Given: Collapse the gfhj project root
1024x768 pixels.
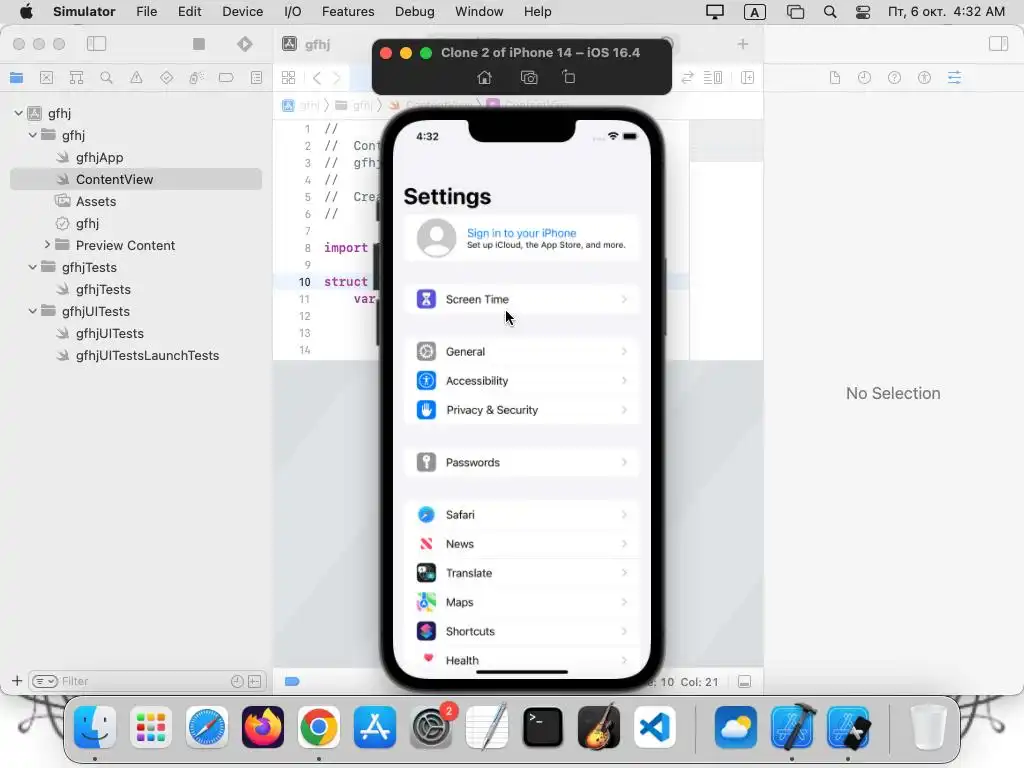Looking at the screenshot, I should pyautogui.click(x=18, y=113).
